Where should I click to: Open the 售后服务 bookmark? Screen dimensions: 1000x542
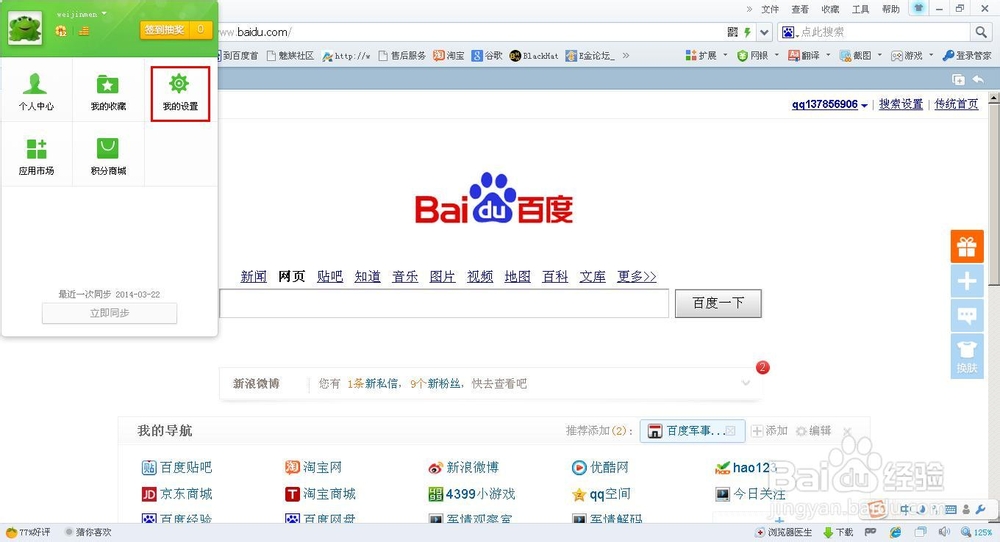[x=402, y=56]
